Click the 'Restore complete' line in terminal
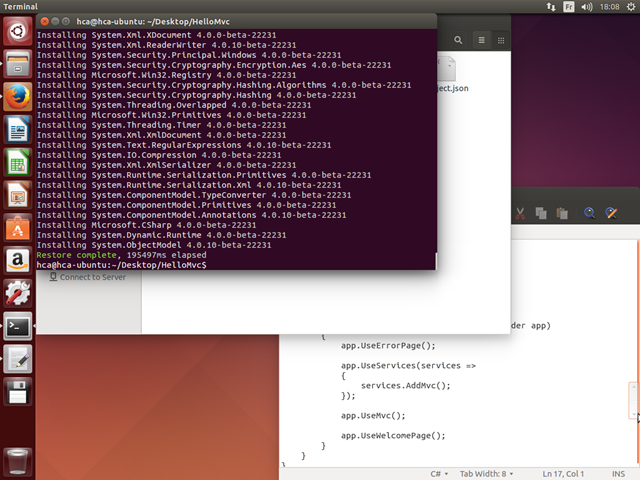Image resolution: width=640 pixels, height=480 pixels. pyautogui.click(x=121, y=255)
